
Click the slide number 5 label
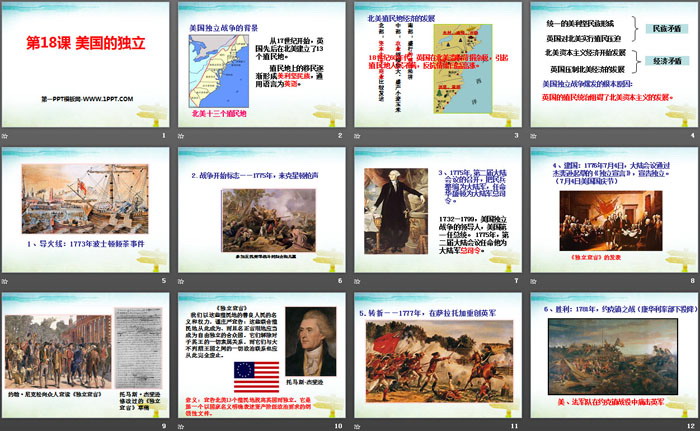(x=164, y=280)
